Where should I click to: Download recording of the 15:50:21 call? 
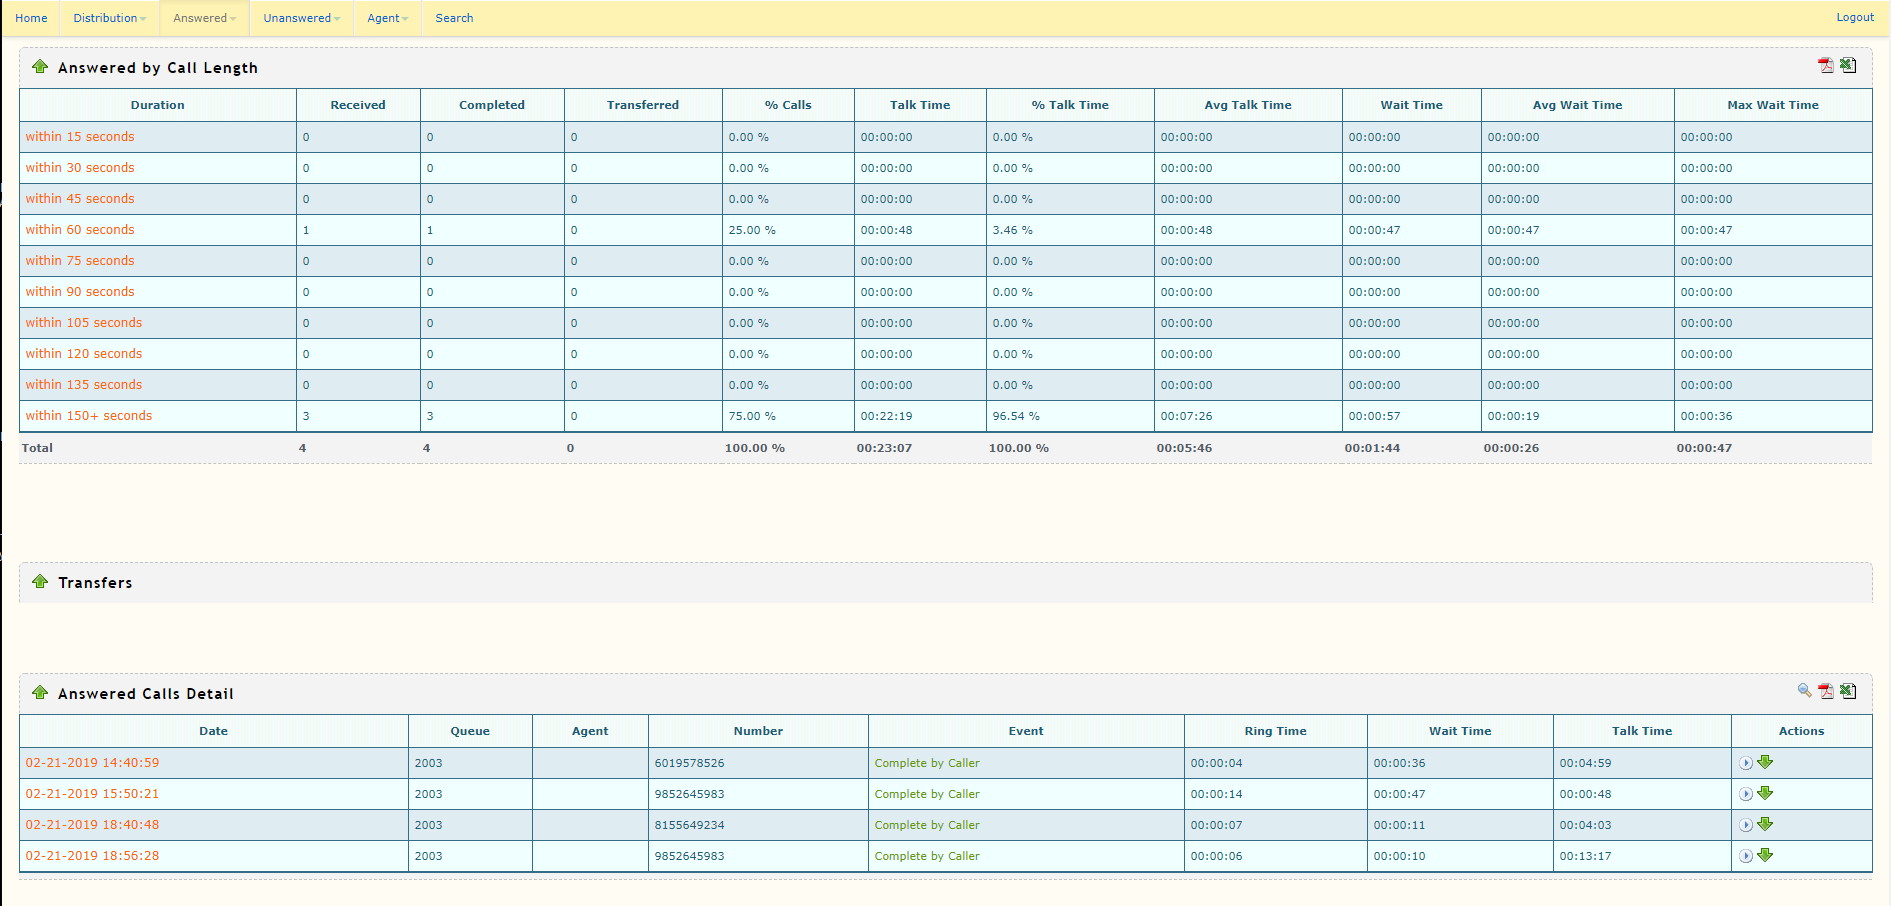coord(1765,793)
